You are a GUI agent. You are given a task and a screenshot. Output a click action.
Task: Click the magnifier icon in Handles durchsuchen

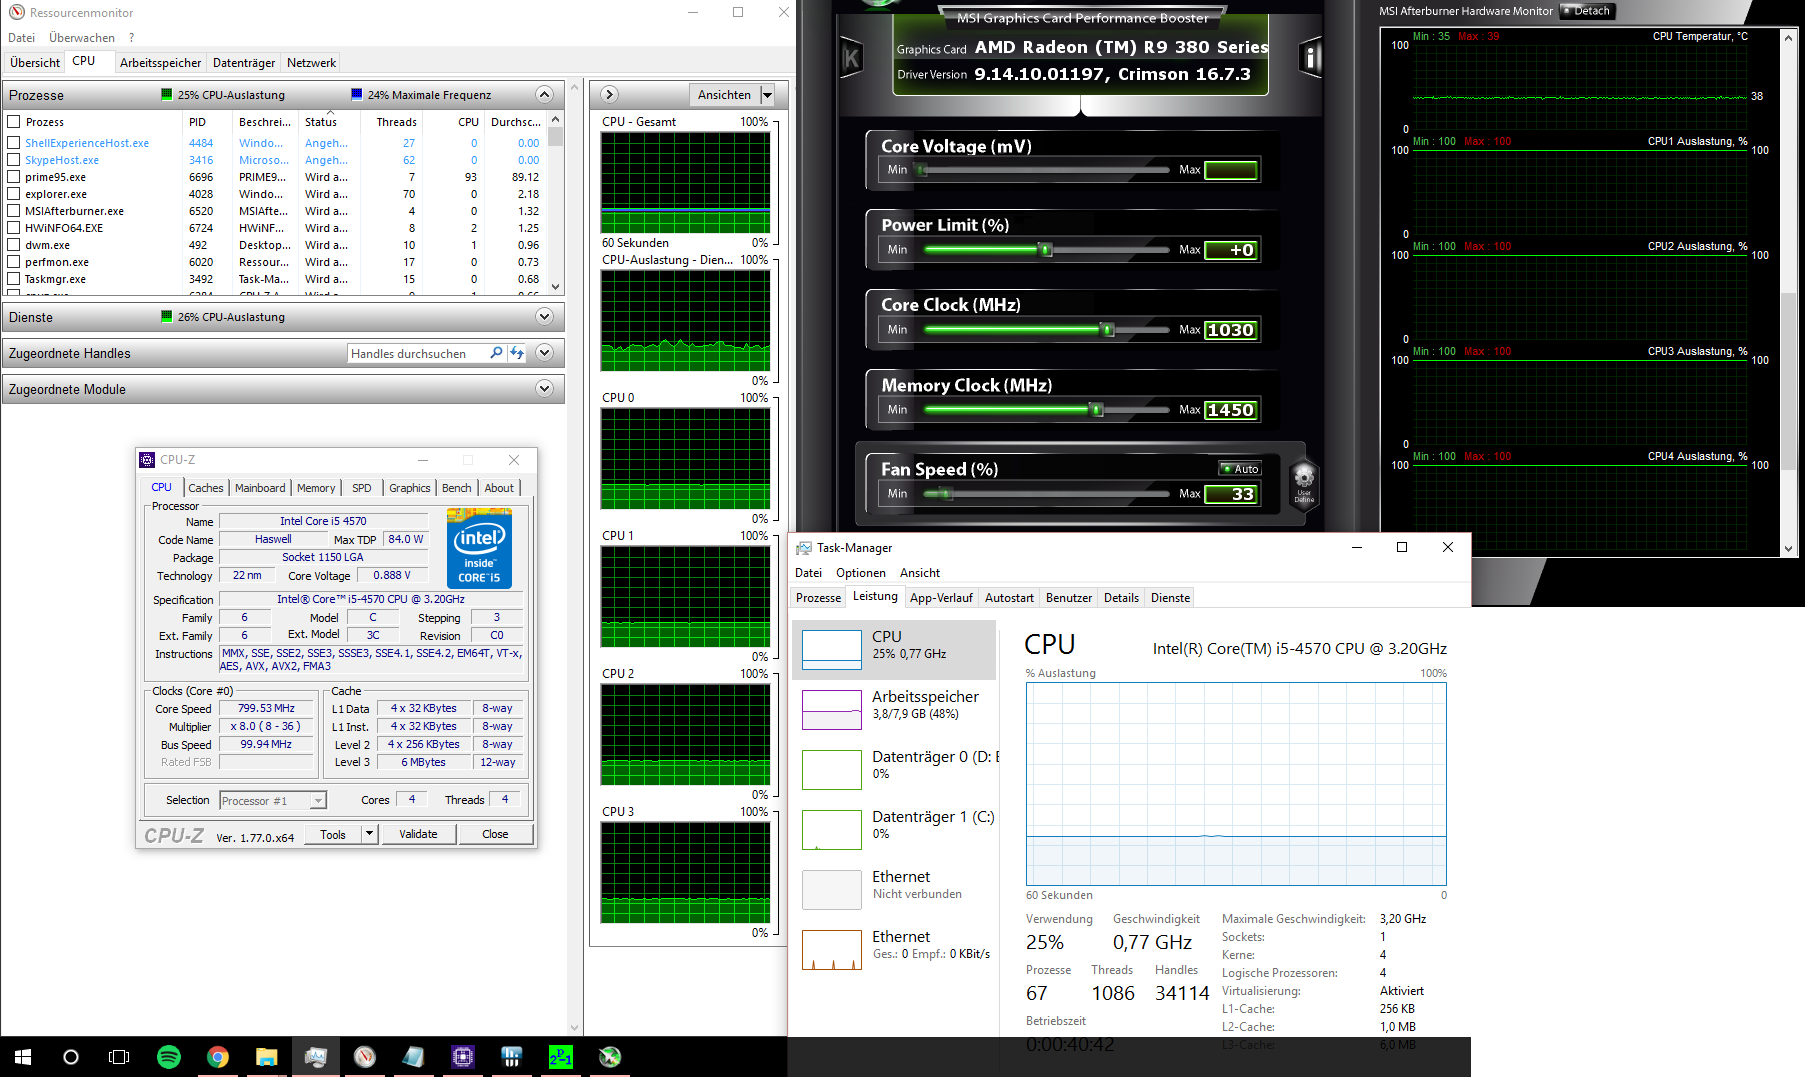tap(496, 353)
